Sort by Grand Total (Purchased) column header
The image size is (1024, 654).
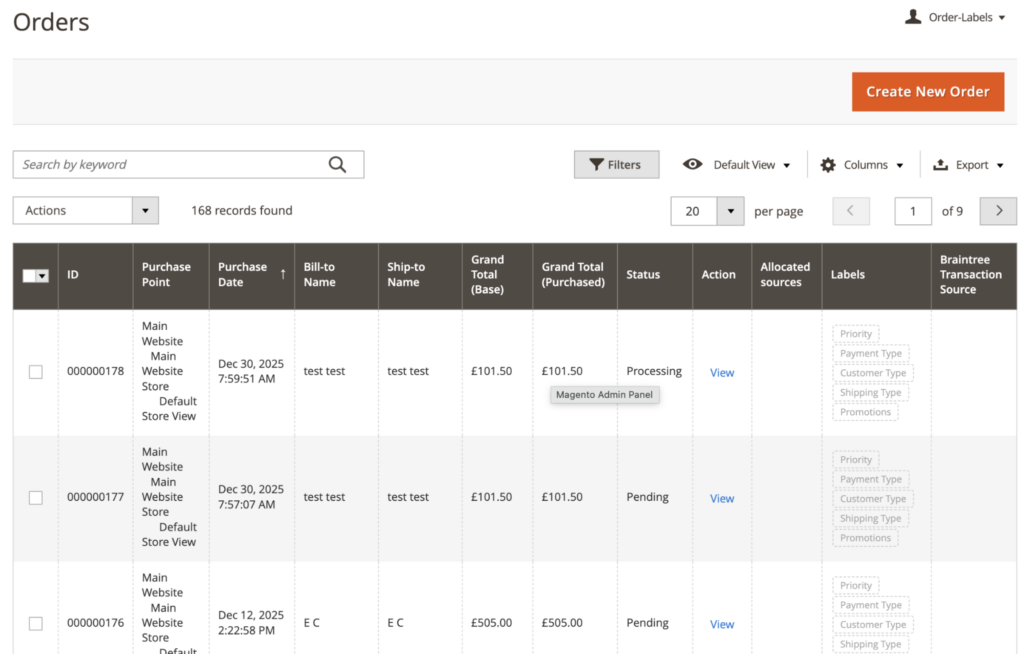tap(575, 275)
